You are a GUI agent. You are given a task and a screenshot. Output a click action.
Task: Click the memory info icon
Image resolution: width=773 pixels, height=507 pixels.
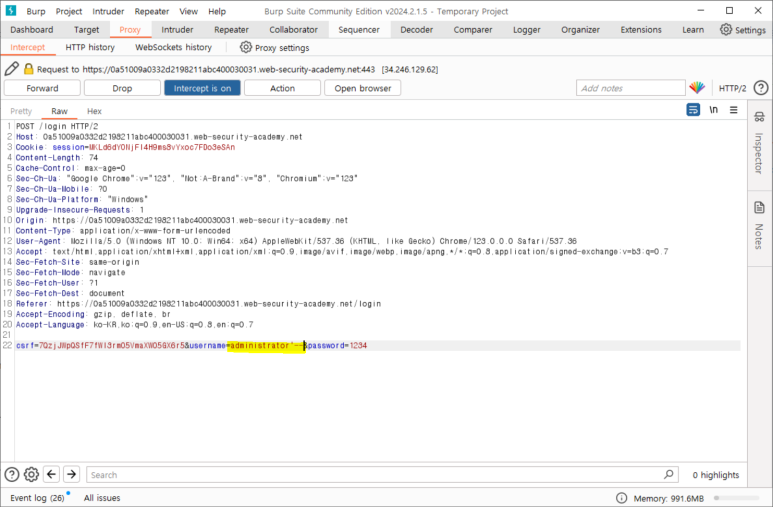click(x=622, y=498)
